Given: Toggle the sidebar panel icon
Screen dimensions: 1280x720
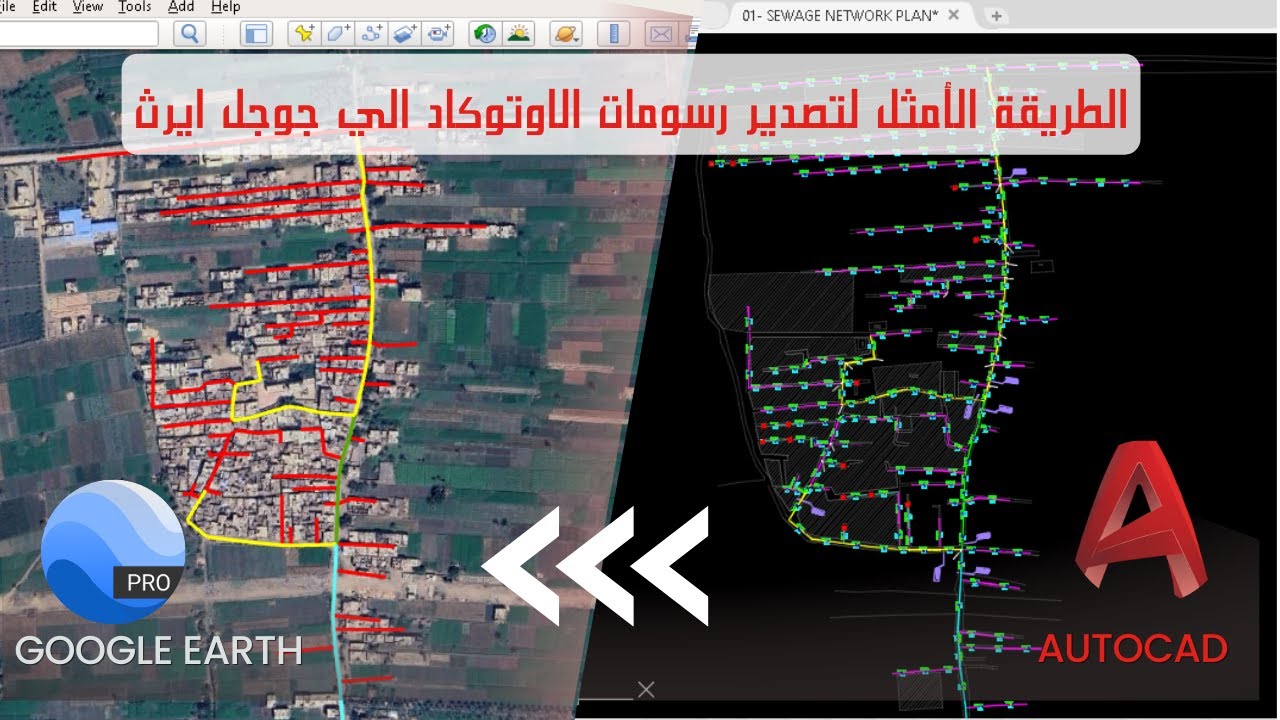Looking at the screenshot, I should [x=257, y=34].
